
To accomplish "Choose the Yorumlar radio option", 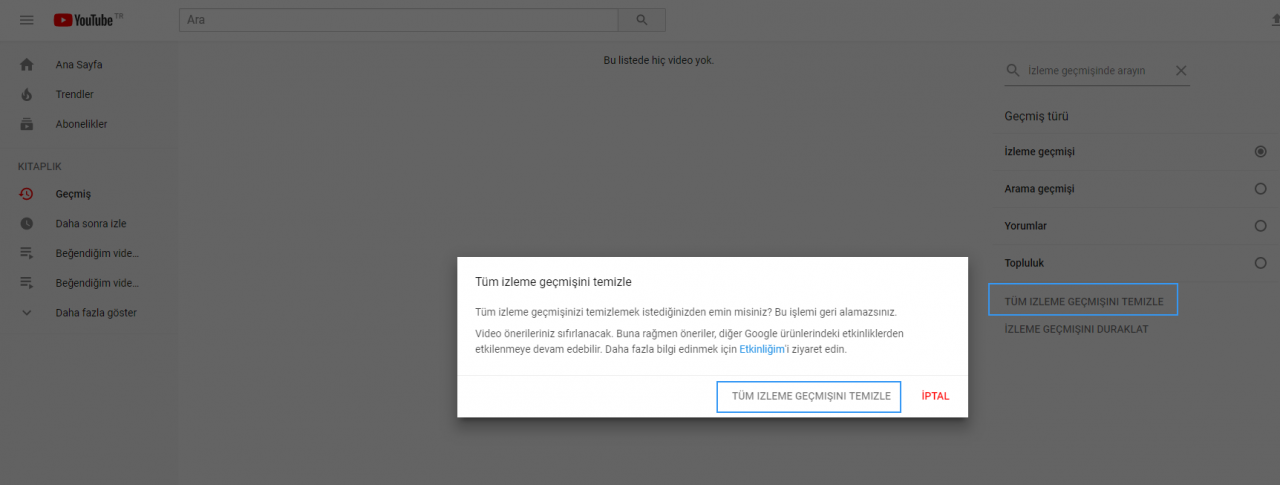I will click(1260, 226).
